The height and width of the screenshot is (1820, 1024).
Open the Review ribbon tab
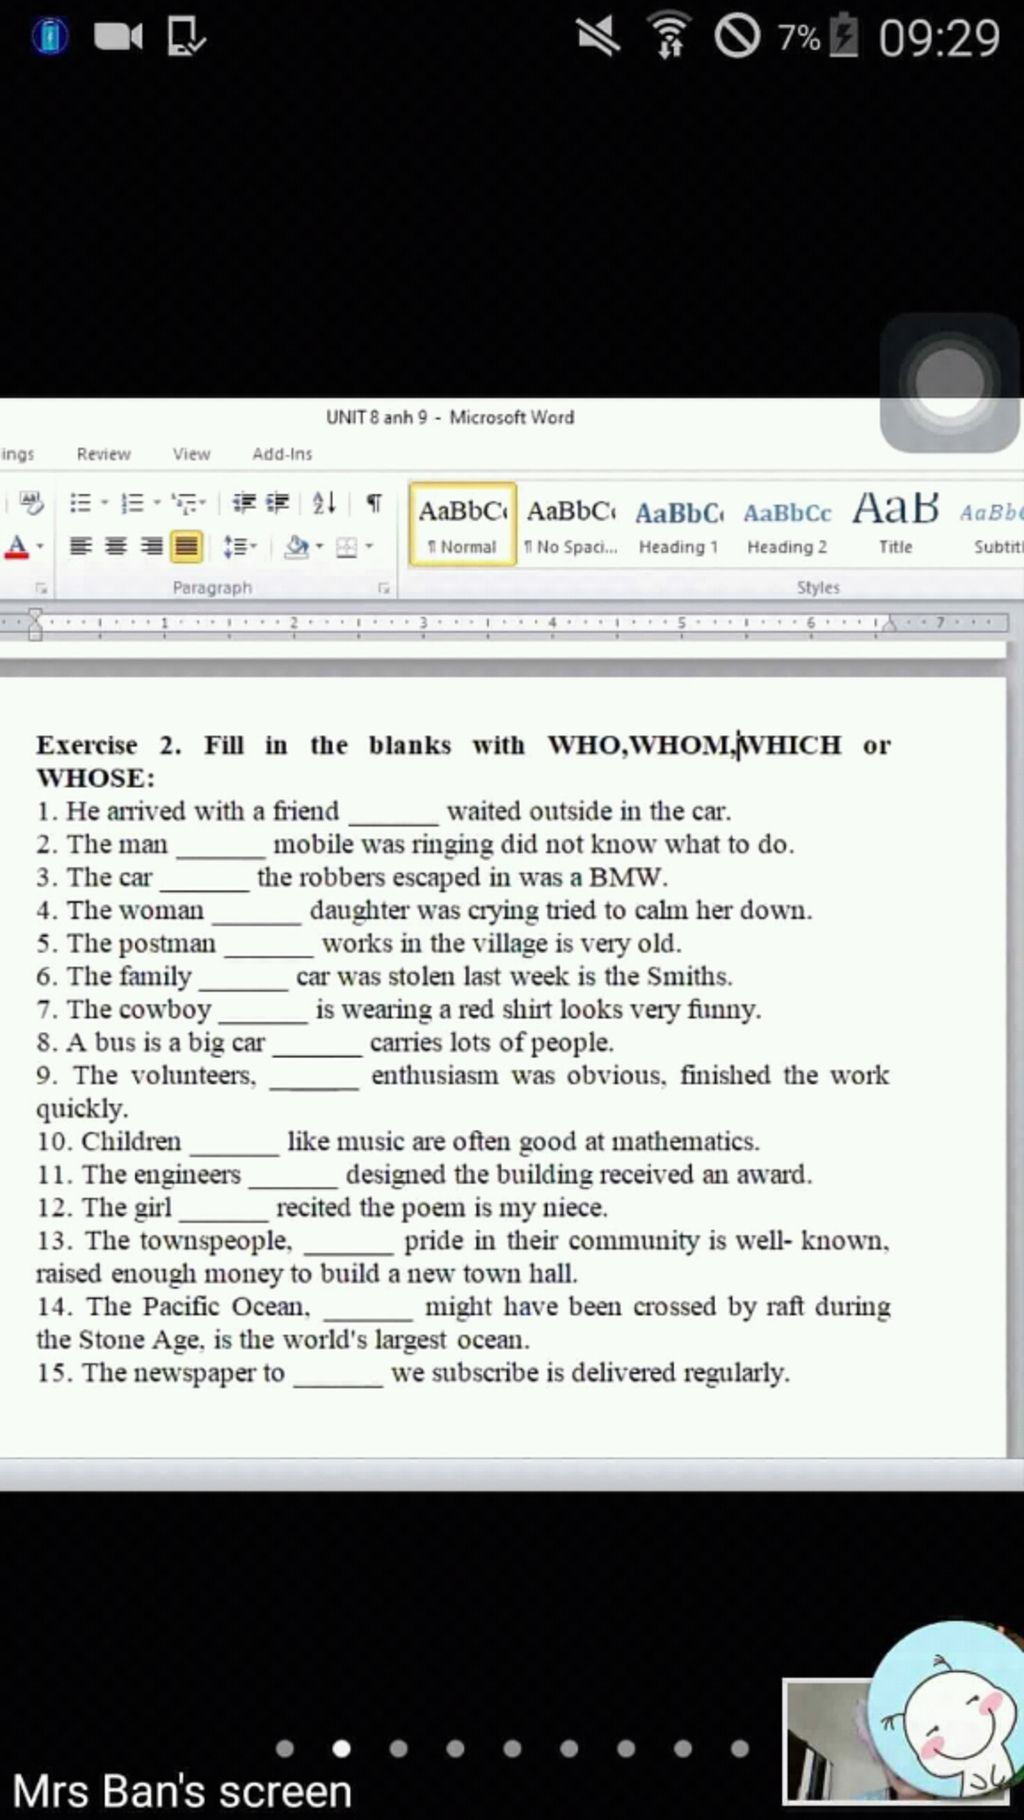click(x=103, y=454)
